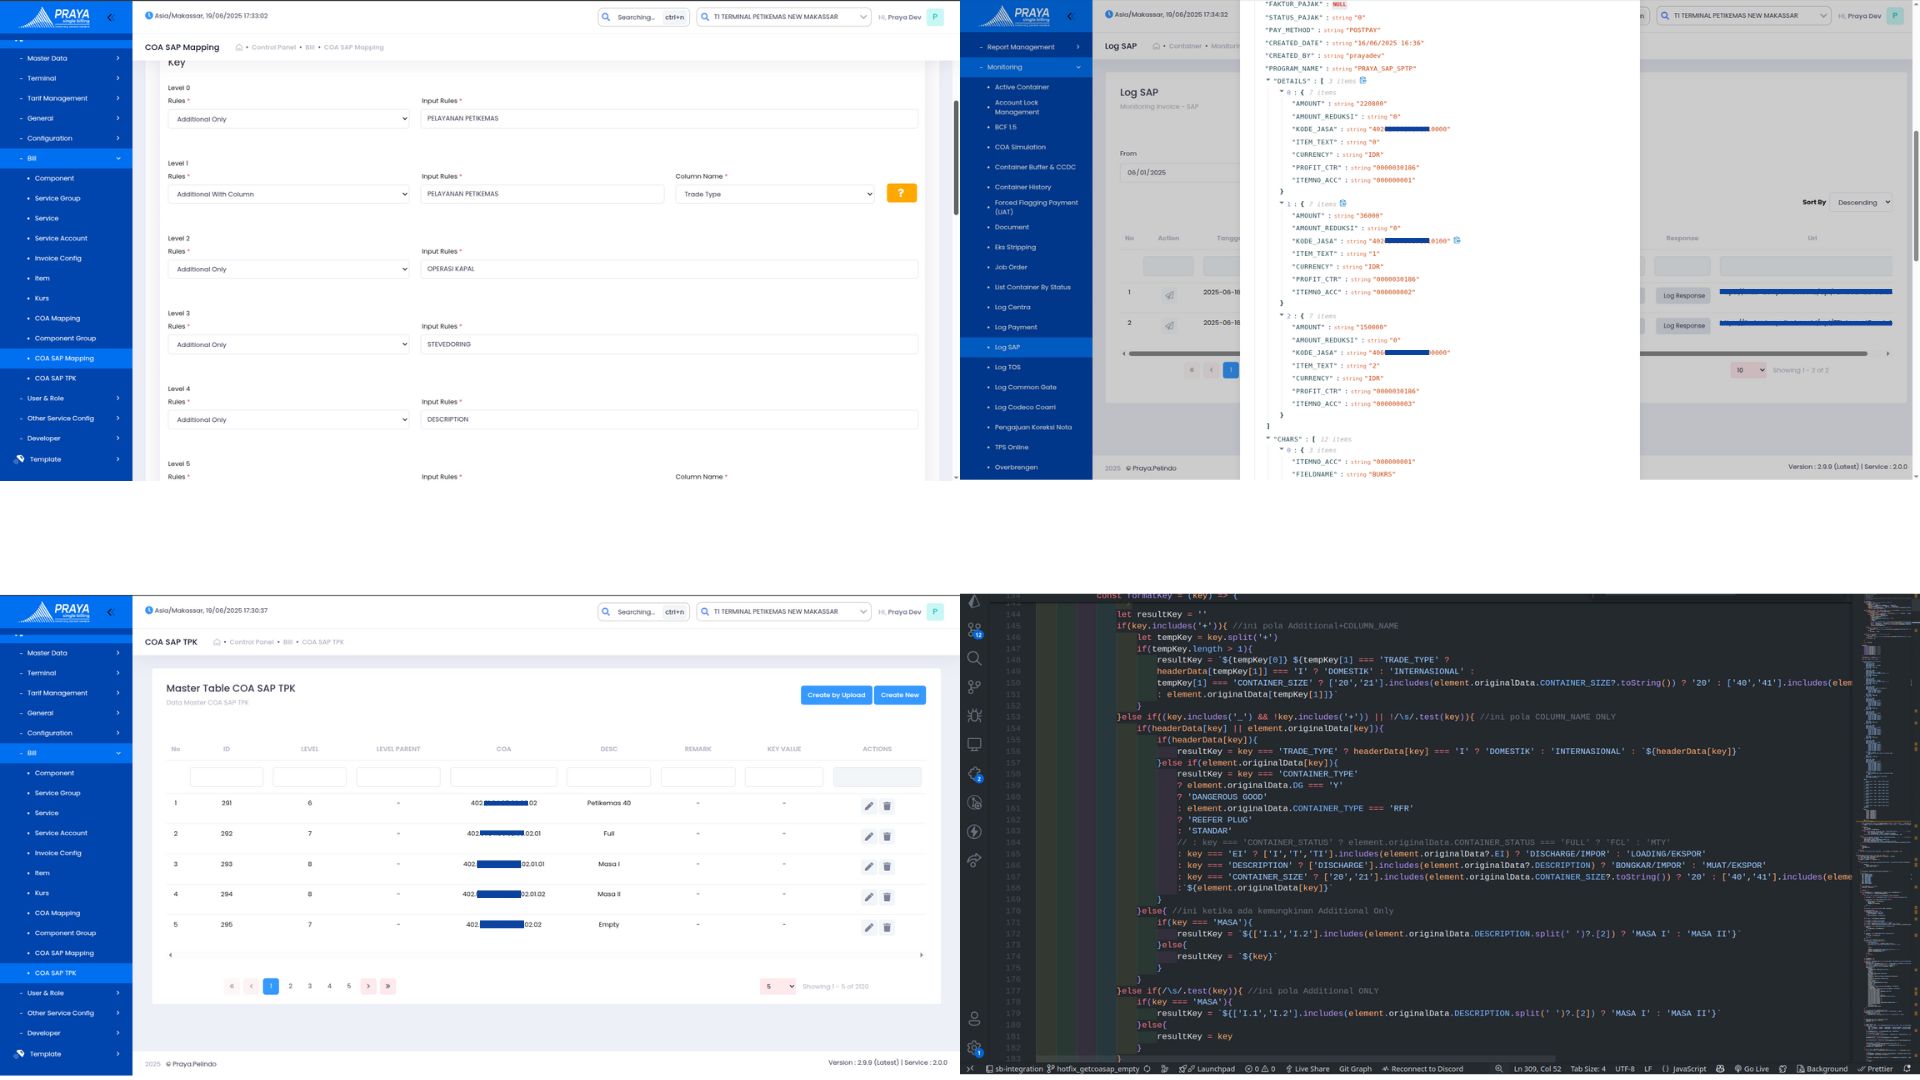Open the Sort By Descending dropdown
1920x1080 pixels.
point(1861,202)
